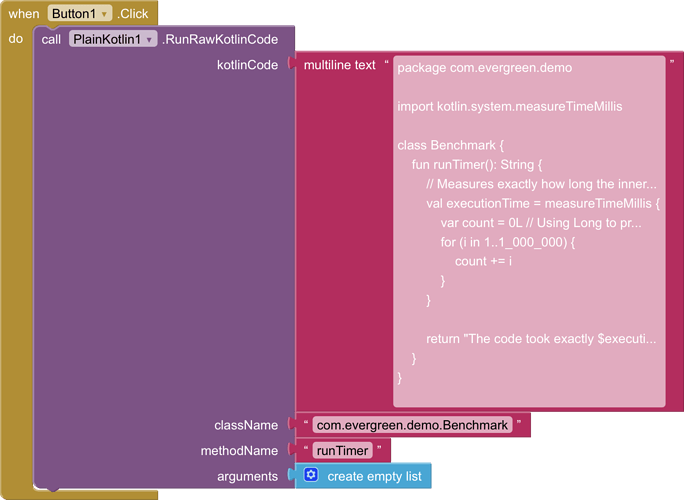684x500 pixels.
Task: Click the 'return "The code took exactly' line
Action: pos(541,339)
